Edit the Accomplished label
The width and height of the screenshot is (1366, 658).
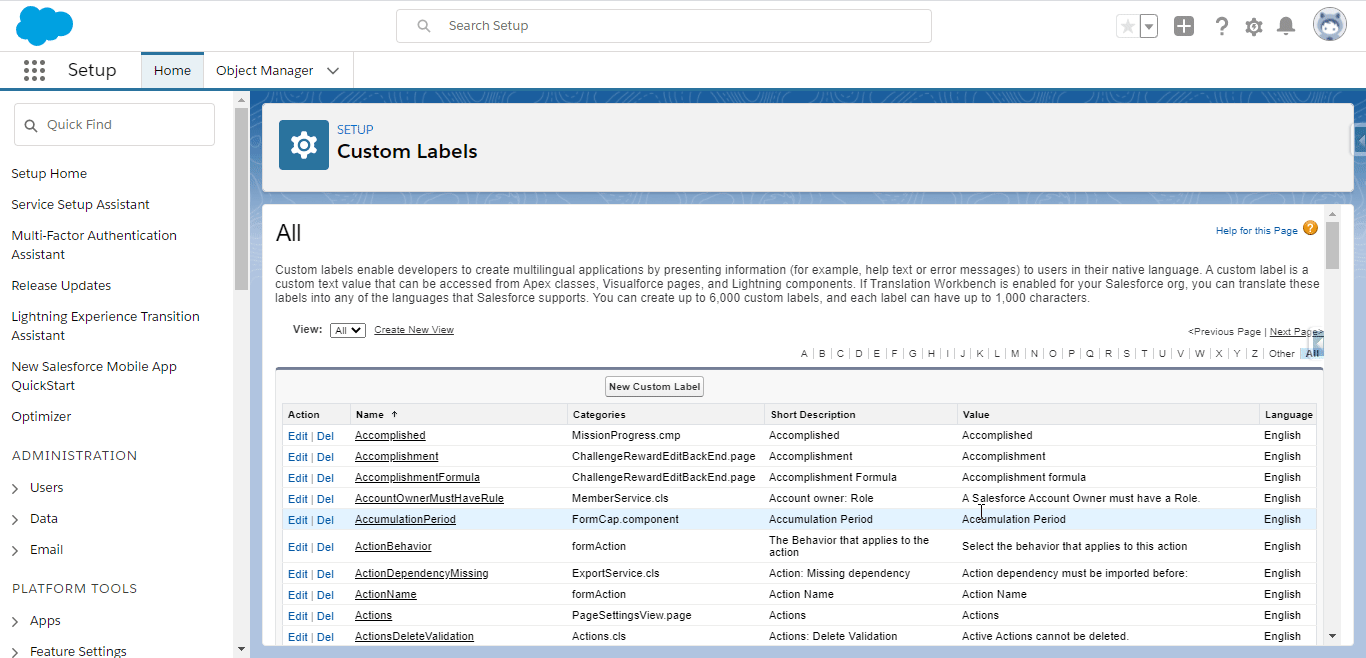(297, 436)
